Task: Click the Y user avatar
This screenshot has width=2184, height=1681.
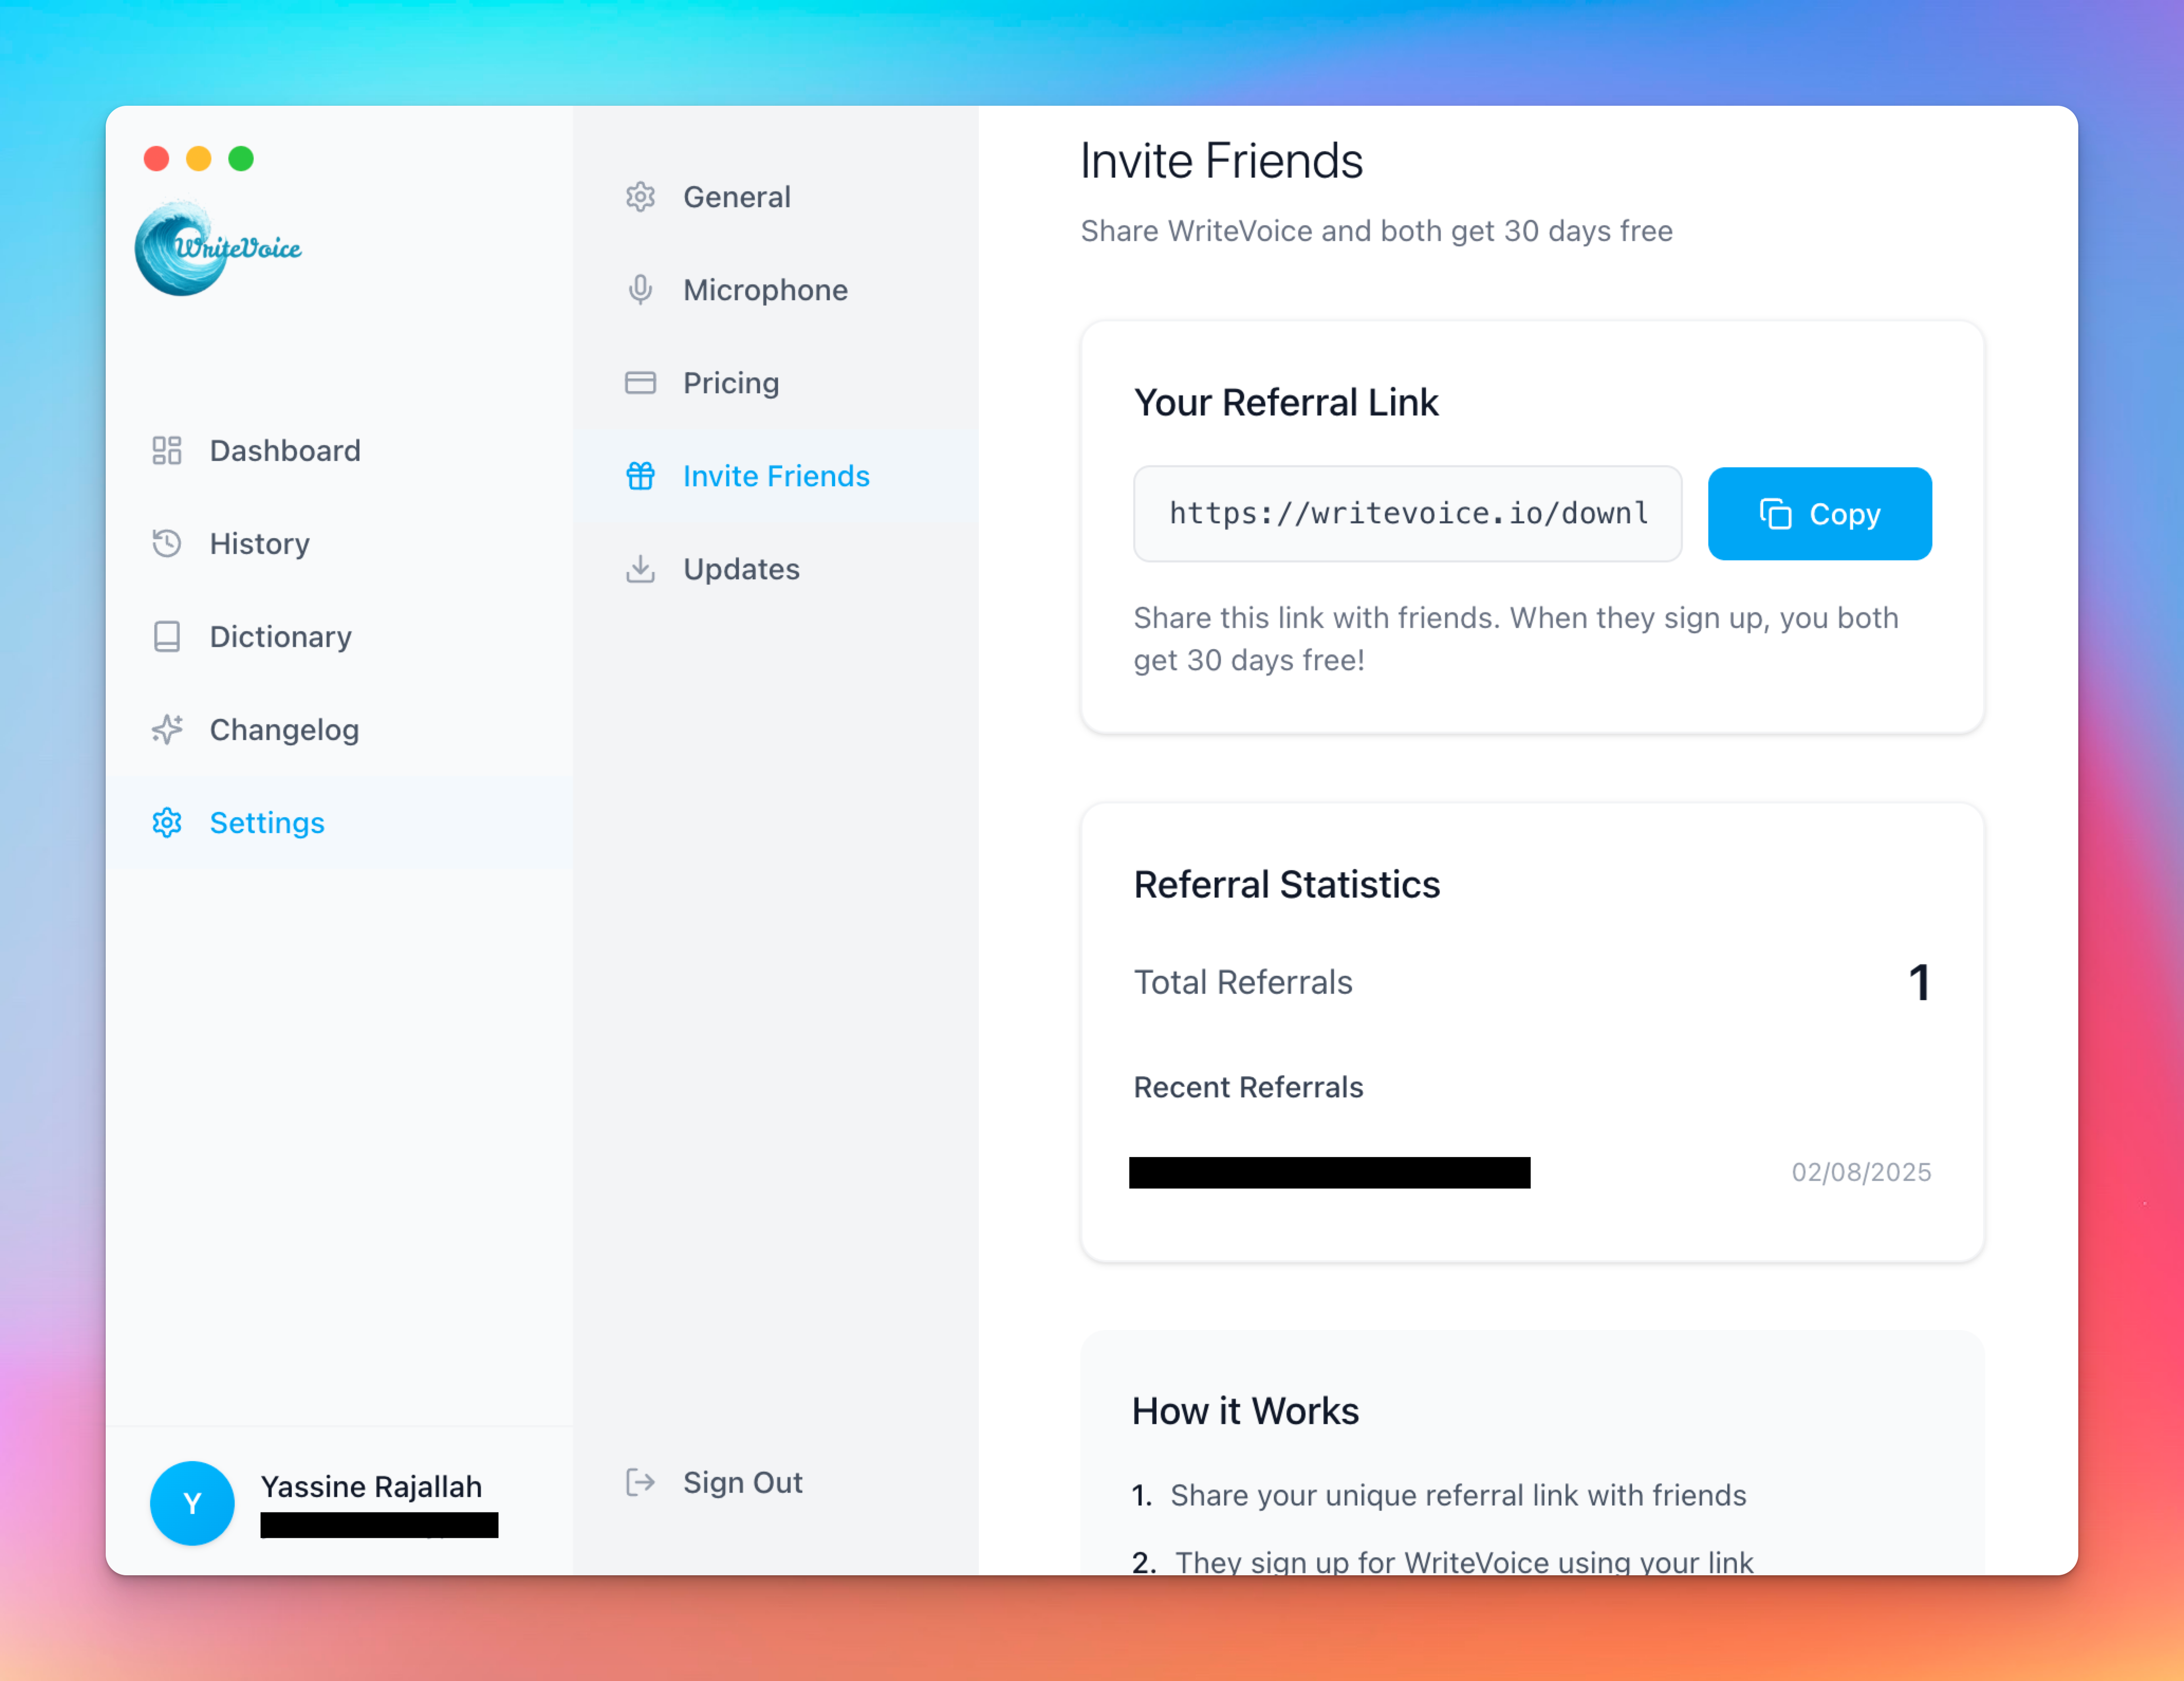Action: 192,1503
